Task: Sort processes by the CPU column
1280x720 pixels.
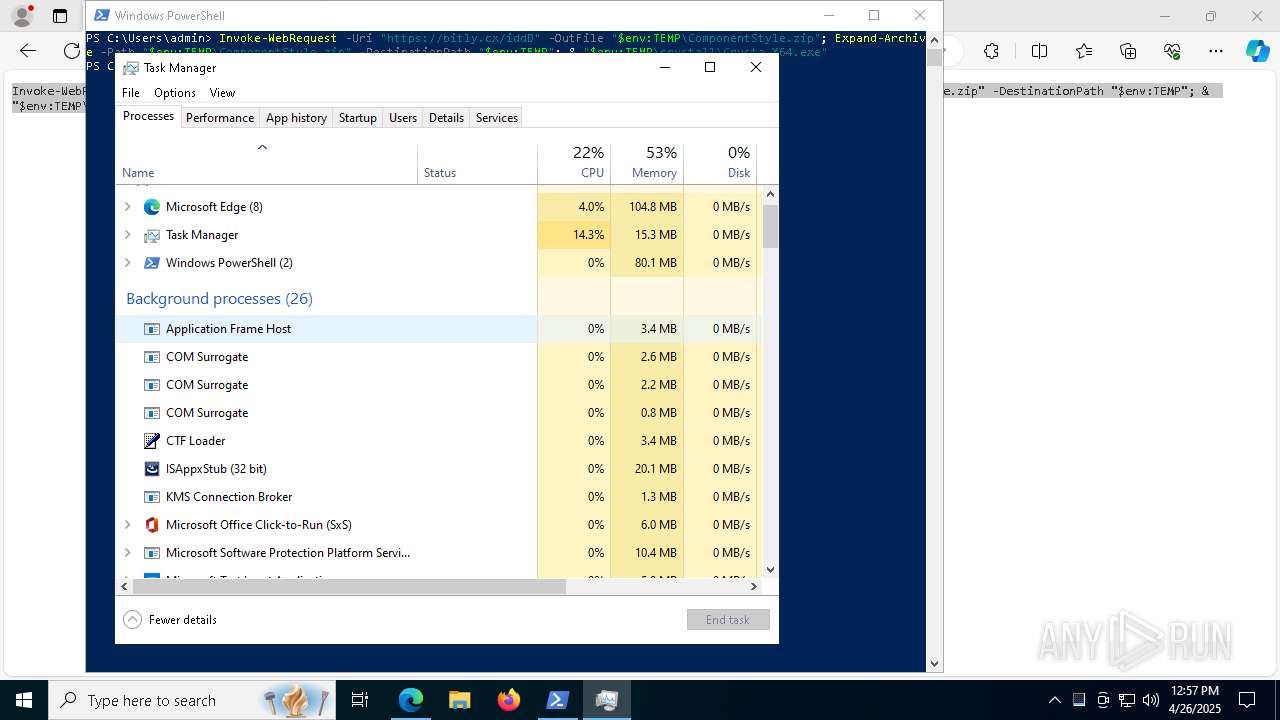Action: (574, 163)
